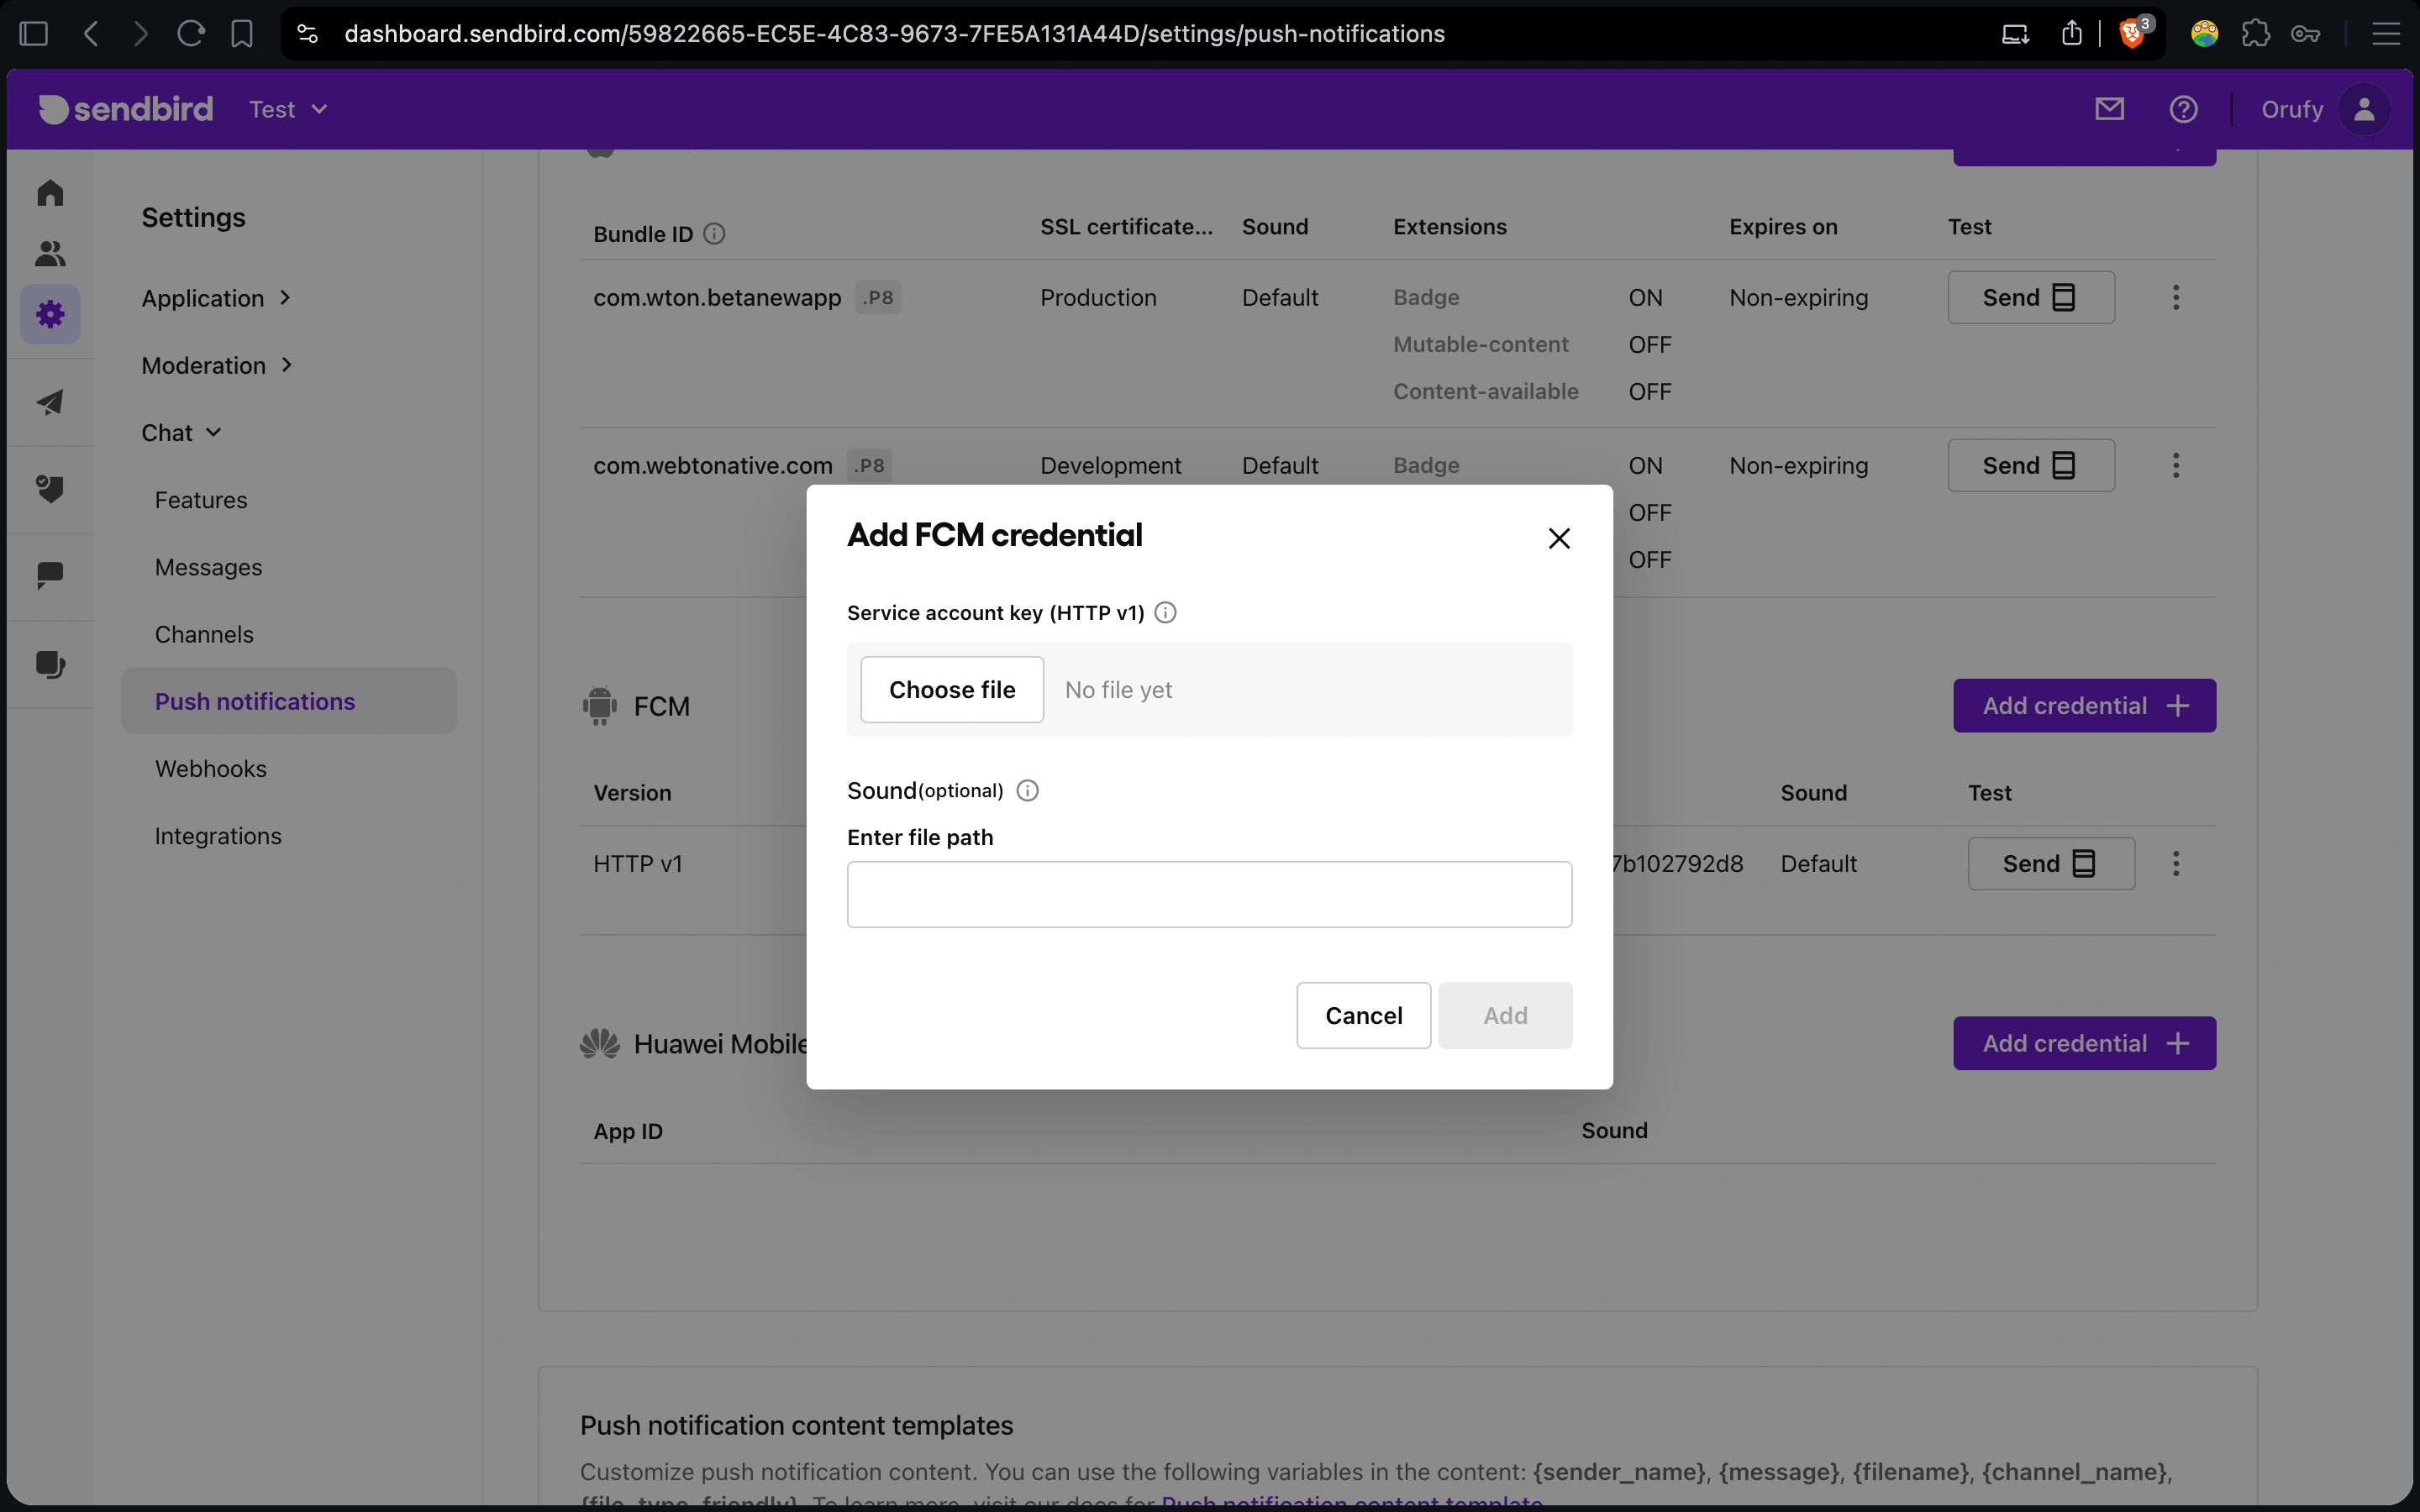The width and height of the screenshot is (2420, 1512).
Task: Open the mail inbox icon in header
Action: [2109, 109]
